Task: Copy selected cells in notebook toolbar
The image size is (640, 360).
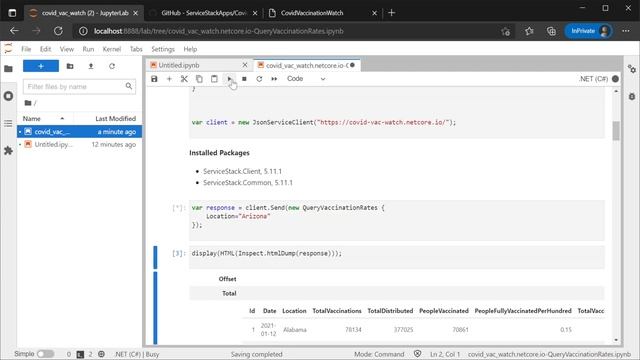Action: [199, 79]
